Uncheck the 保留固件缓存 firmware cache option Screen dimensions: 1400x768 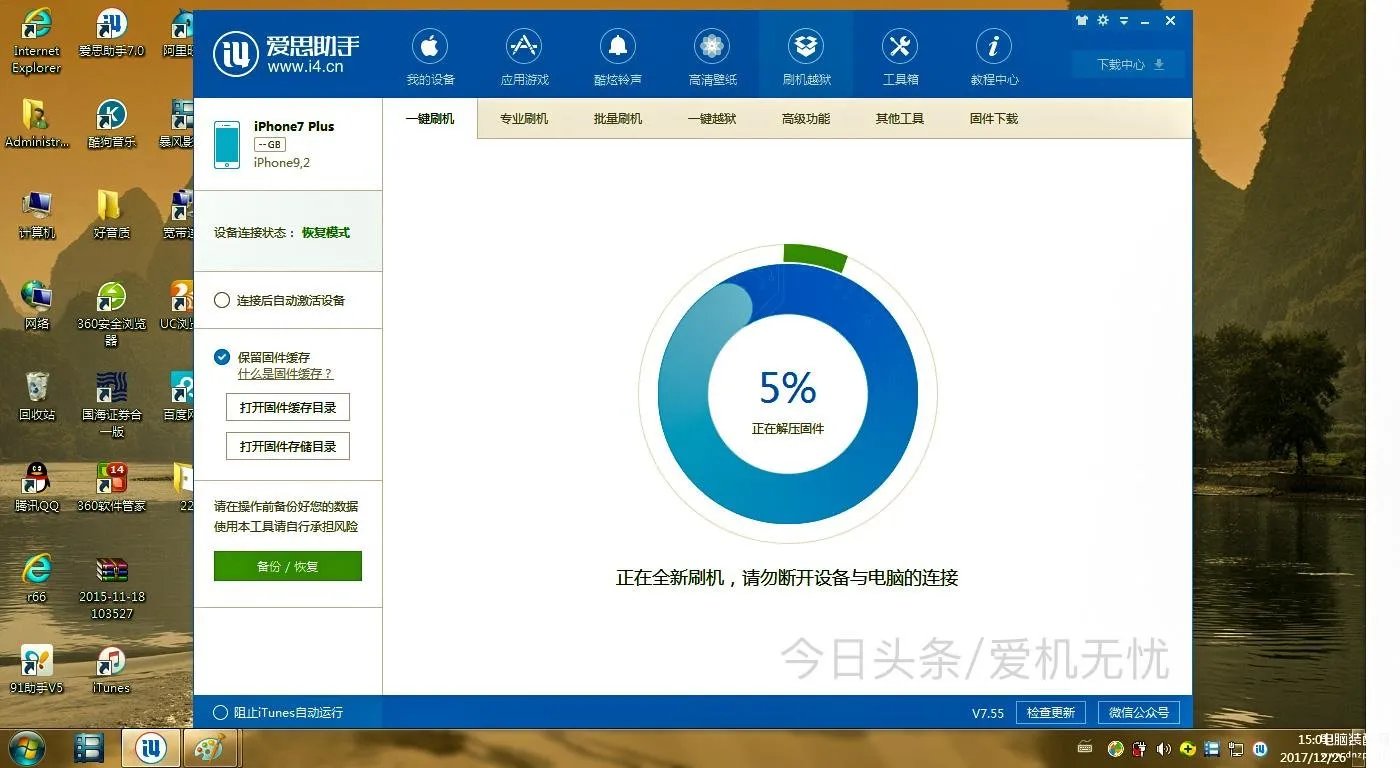click(x=221, y=357)
